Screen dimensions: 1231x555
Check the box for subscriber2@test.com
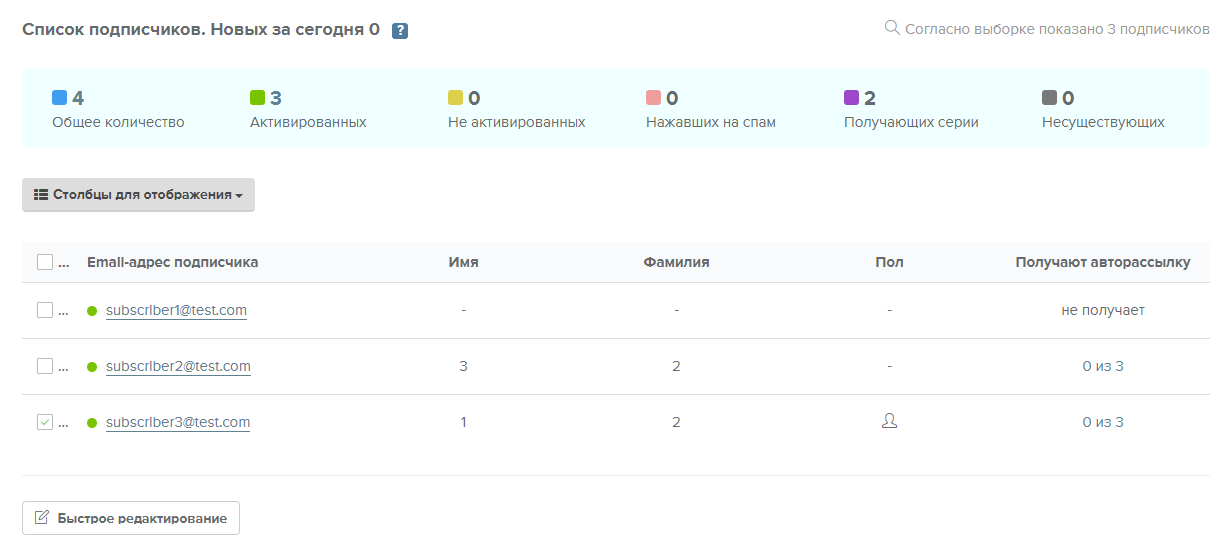pos(45,366)
